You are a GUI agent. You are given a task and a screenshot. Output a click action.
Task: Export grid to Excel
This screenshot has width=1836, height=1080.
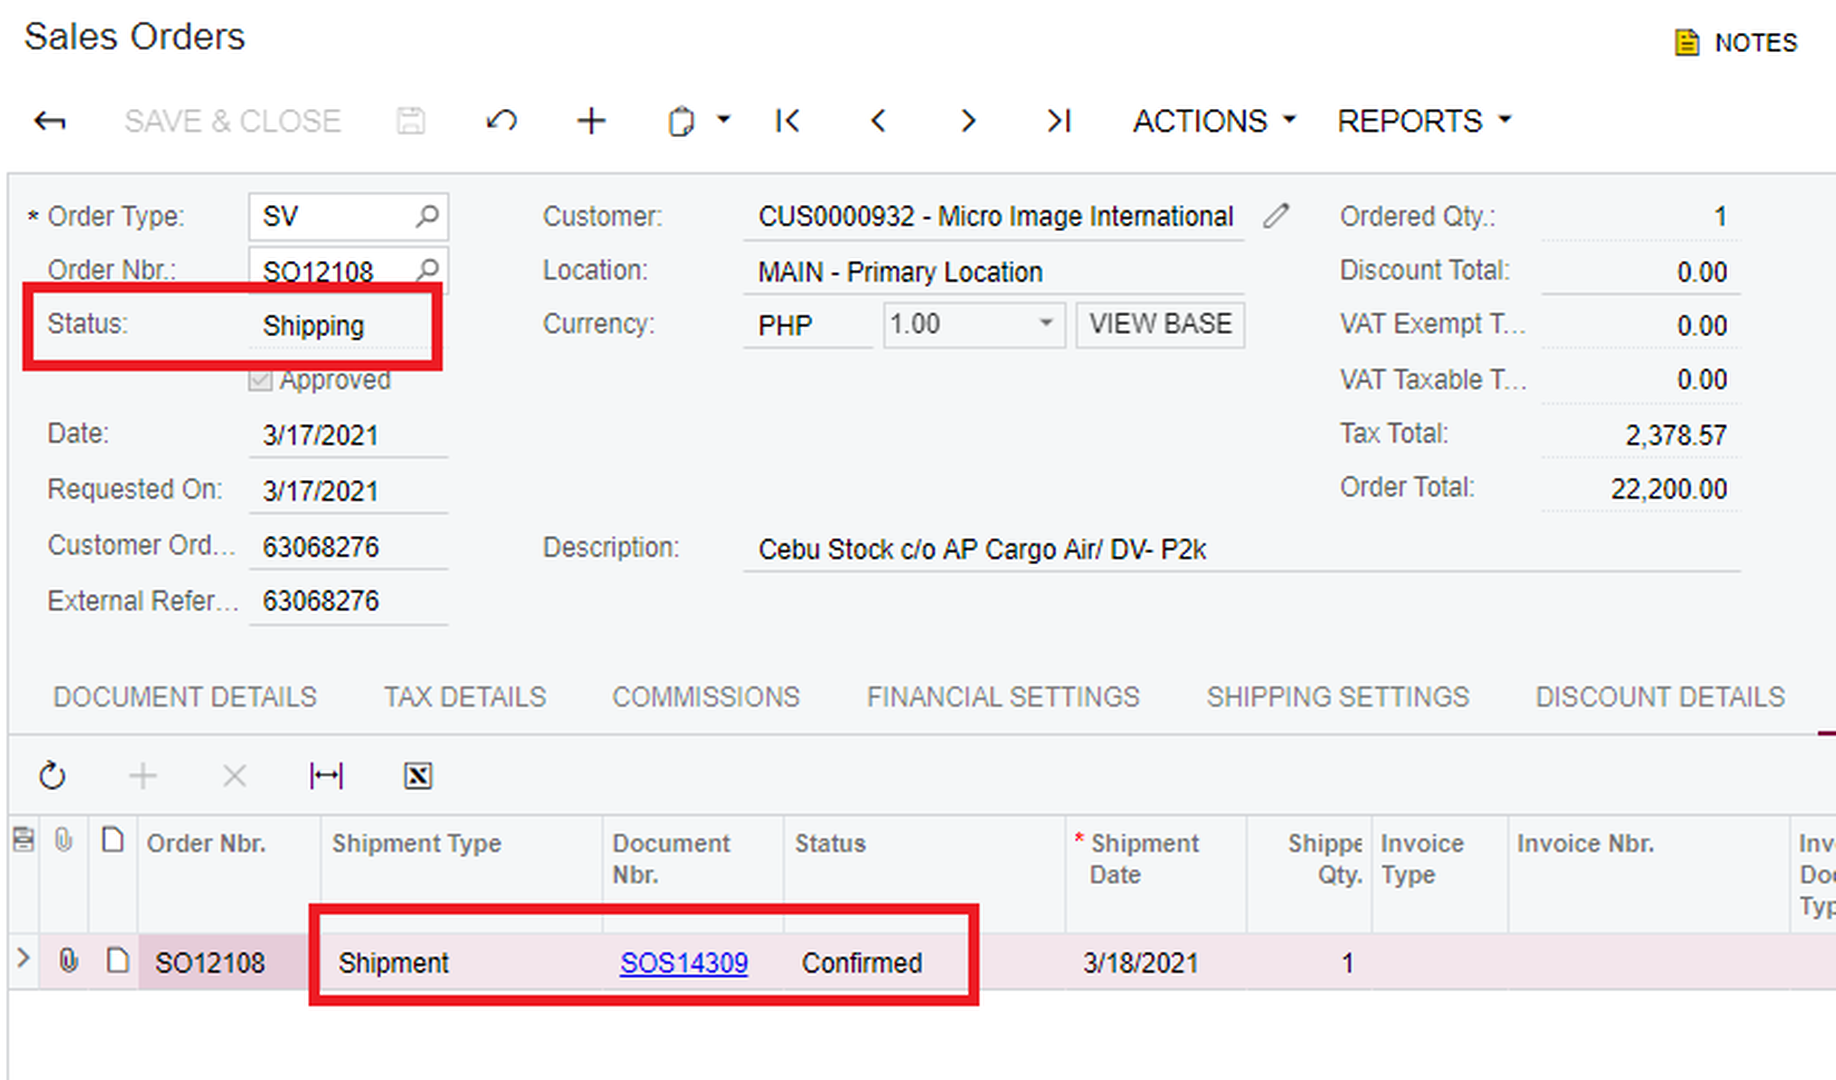point(418,776)
